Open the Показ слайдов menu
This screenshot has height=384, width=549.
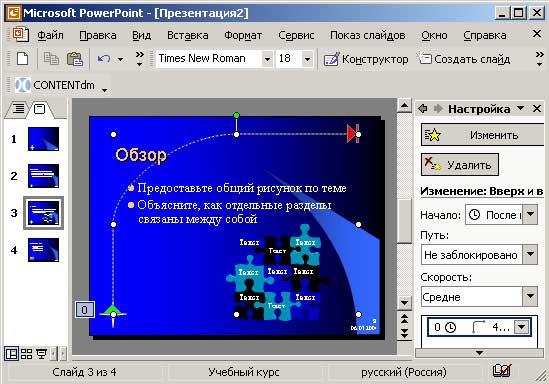pos(368,35)
